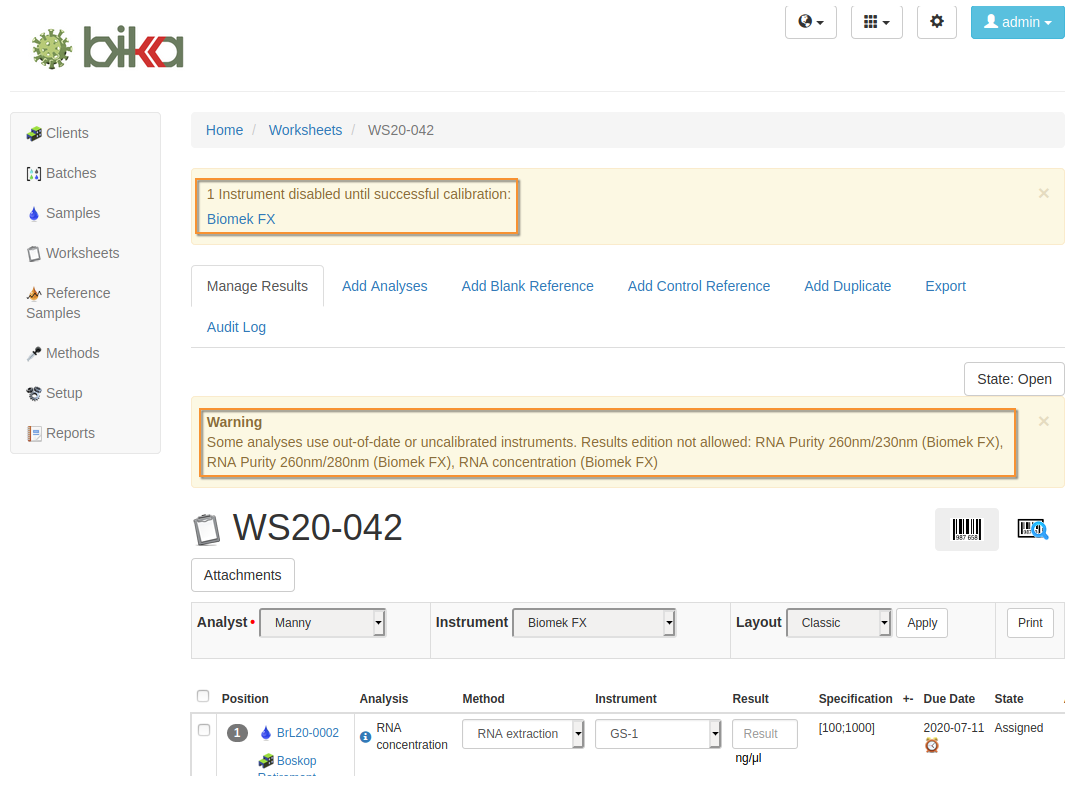1065x795 pixels.
Task: Click the barcode lookup icon on the right
Action: [x=1032, y=528]
